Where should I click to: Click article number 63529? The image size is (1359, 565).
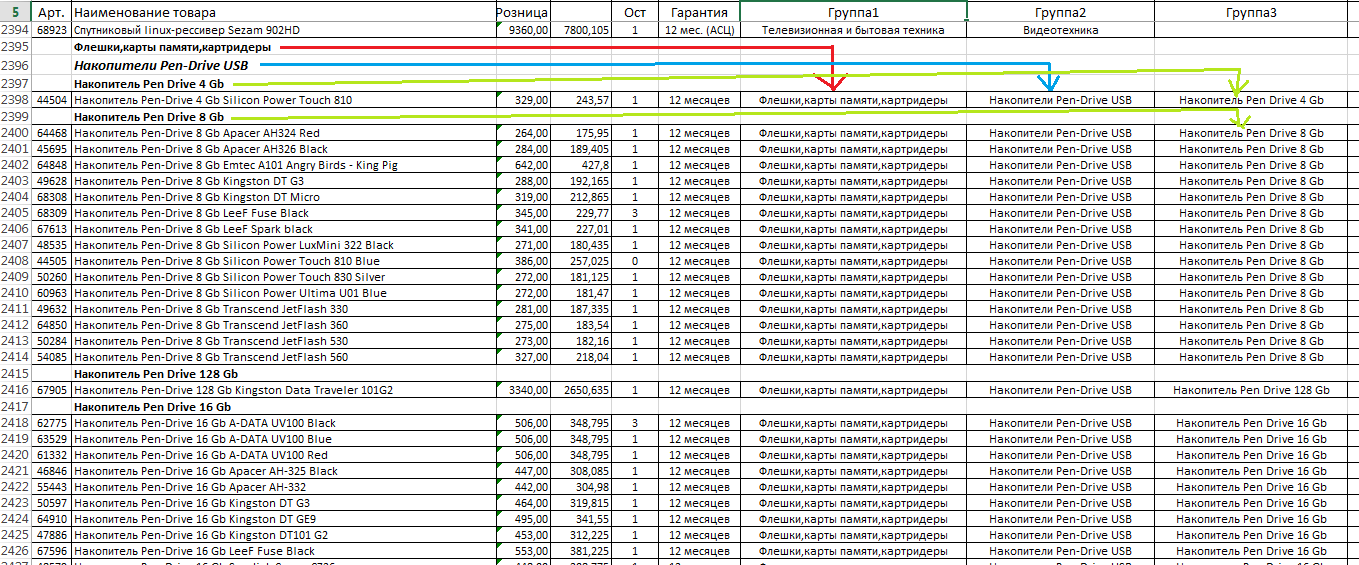51,439
